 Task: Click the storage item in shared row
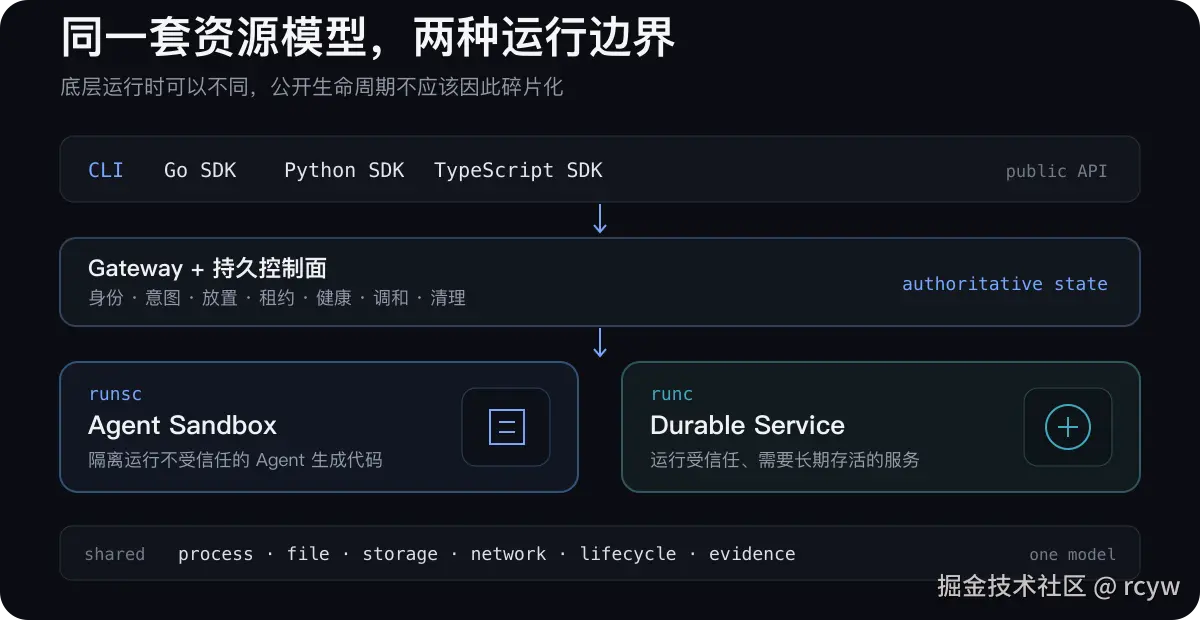click(400, 554)
